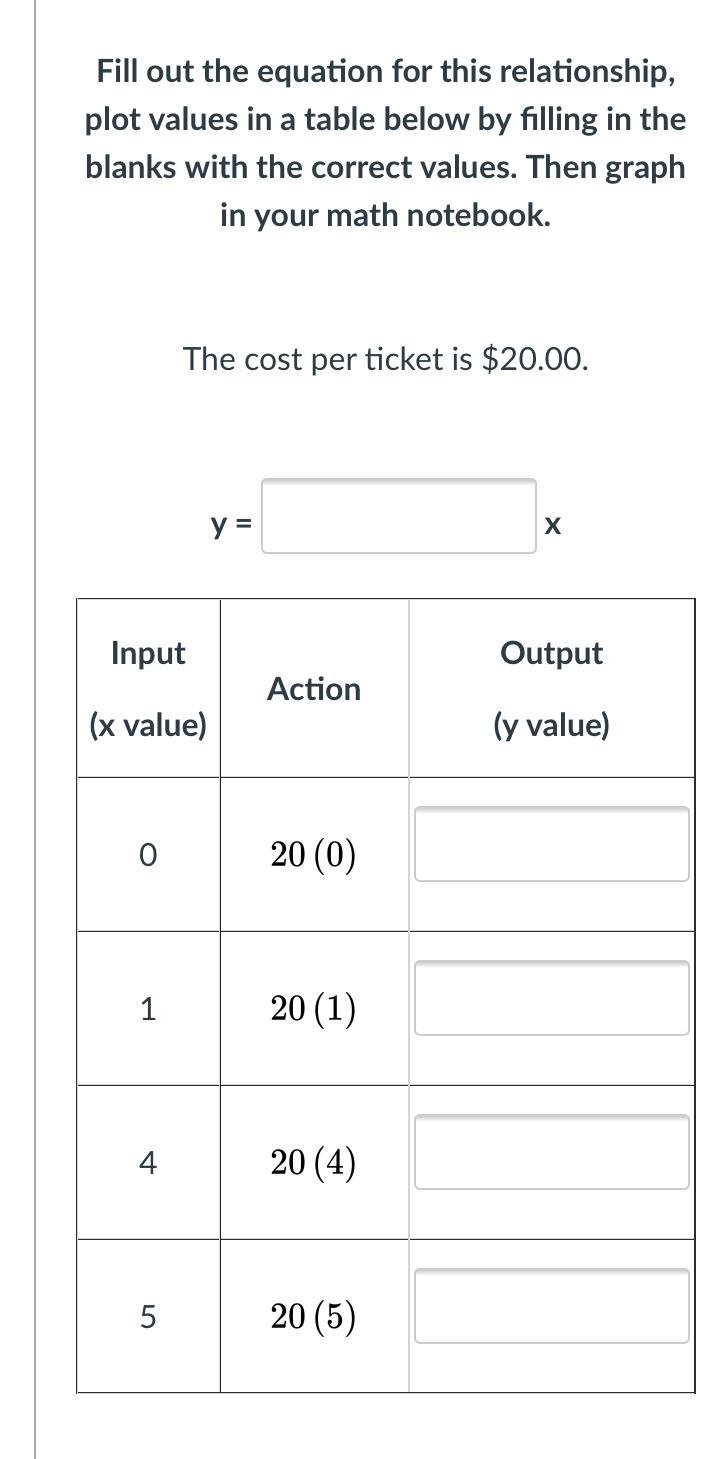
Task: Select the output field for input 0
Action: pos(552,844)
